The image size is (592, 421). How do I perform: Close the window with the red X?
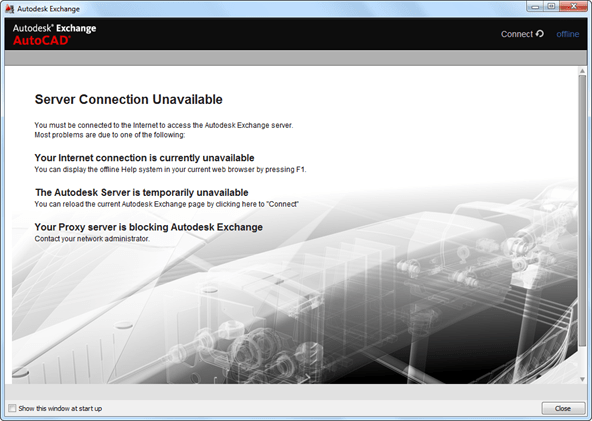coord(573,6)
